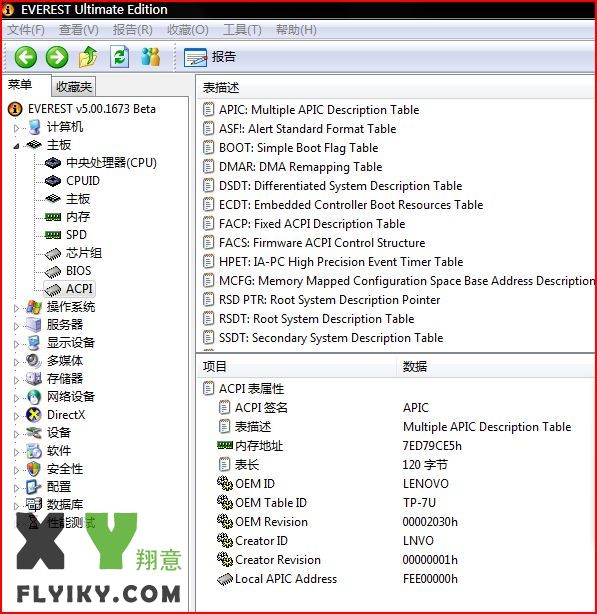
Task: Click the Users toolbar icon
Action: click(x=151, y=57)
